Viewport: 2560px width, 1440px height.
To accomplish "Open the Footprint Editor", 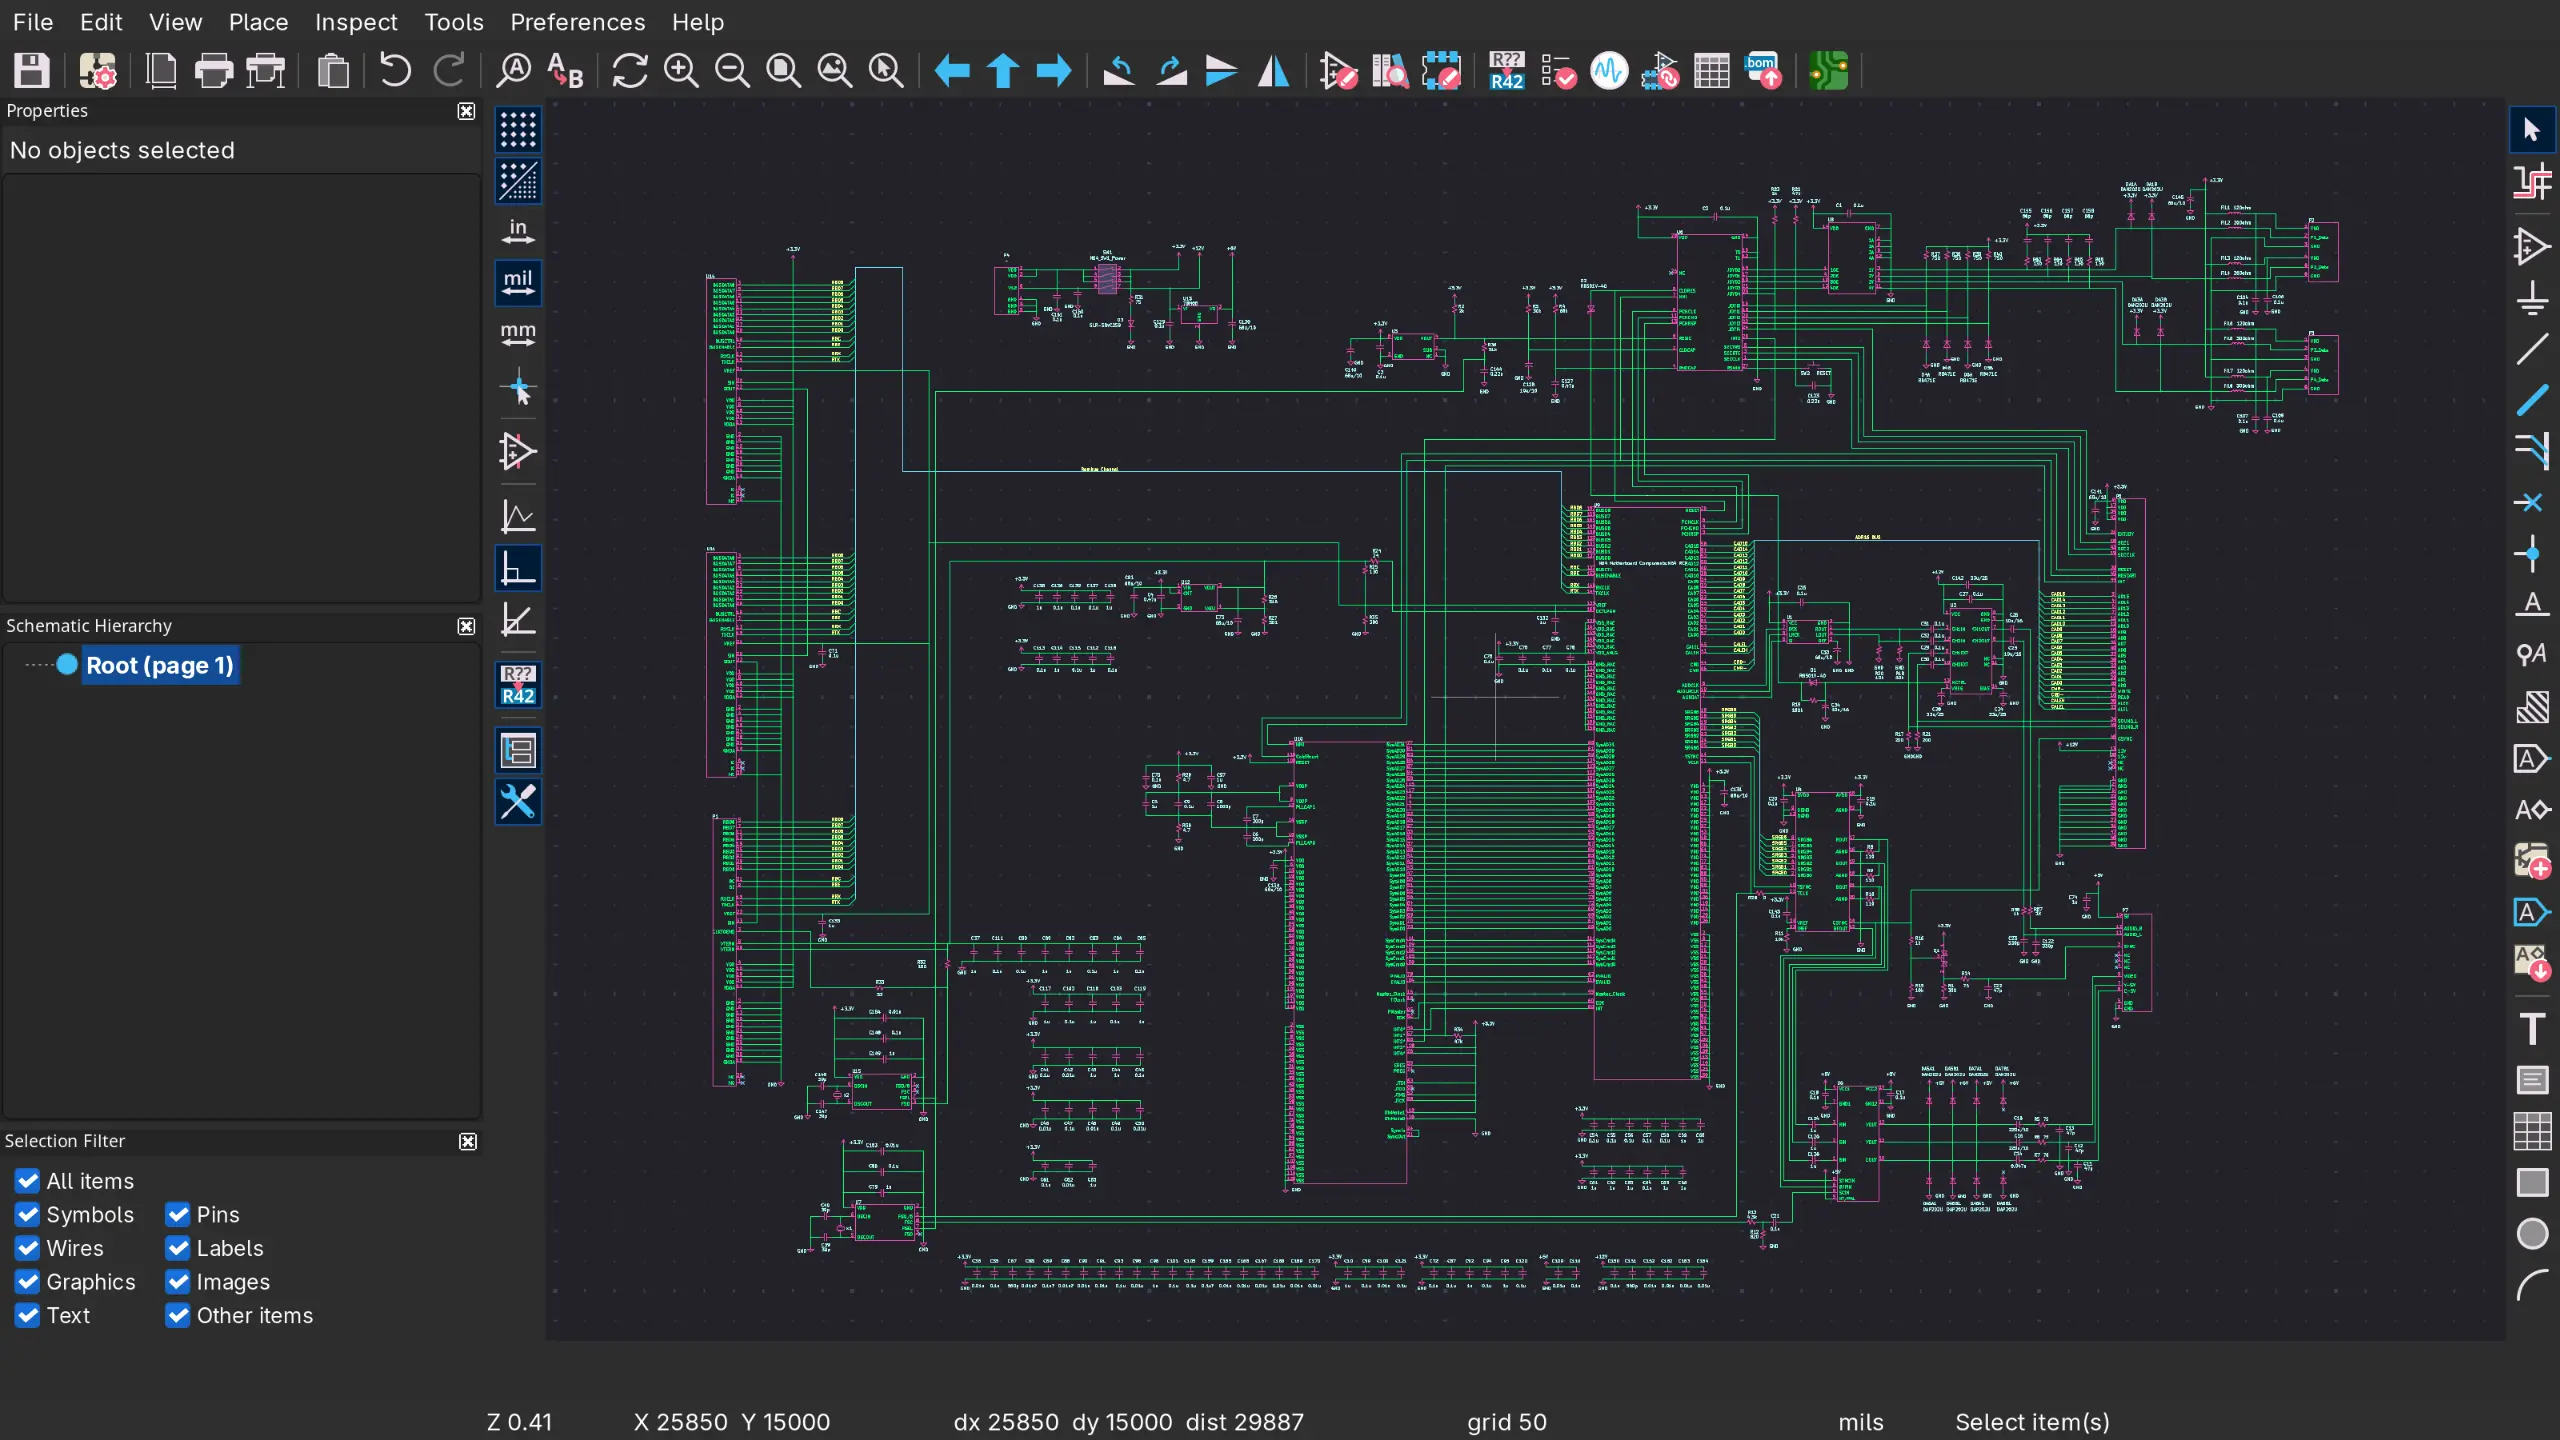I will coord(1441,71).
